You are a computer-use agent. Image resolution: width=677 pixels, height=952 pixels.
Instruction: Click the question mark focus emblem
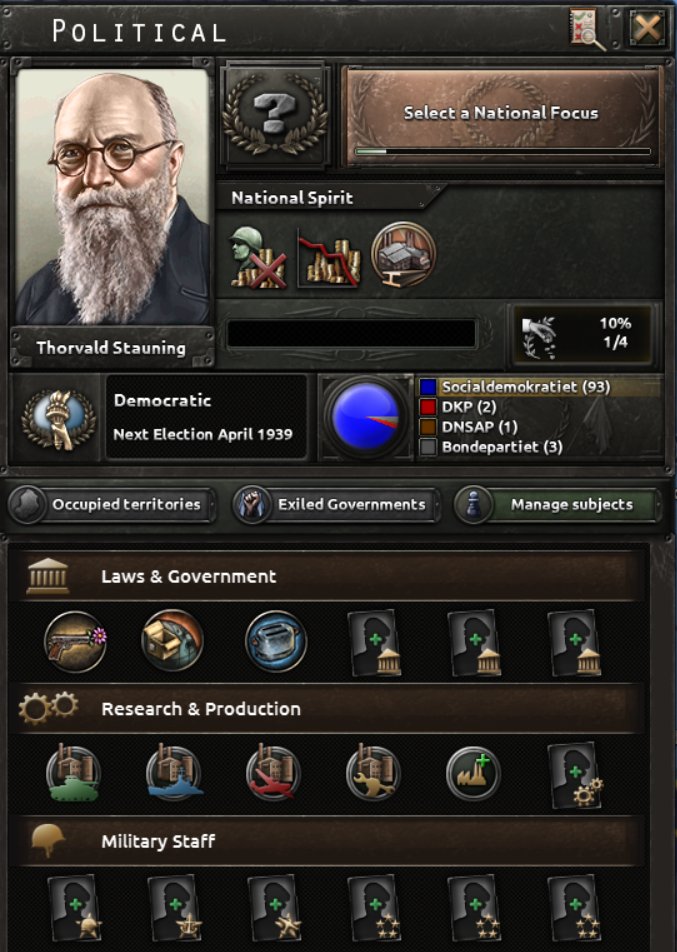(x=275, y=114)
